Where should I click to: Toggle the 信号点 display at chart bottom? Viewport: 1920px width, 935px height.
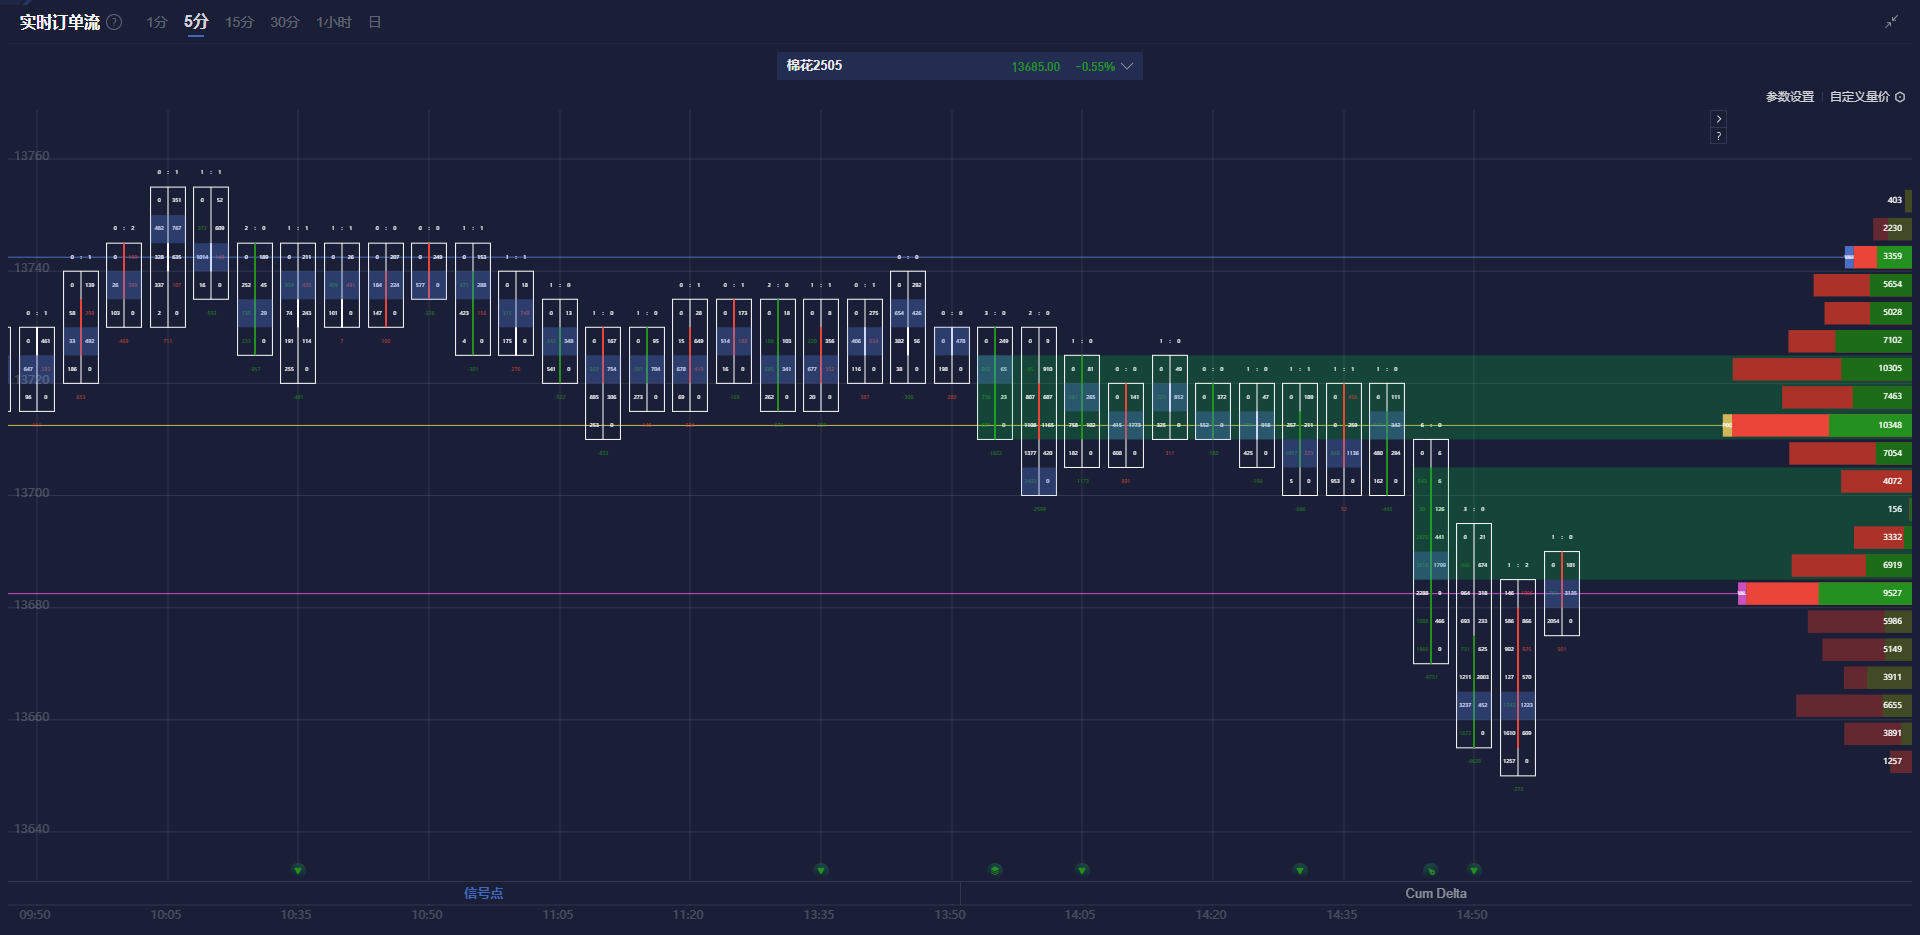pyautogui.click(x=484, y=893)
